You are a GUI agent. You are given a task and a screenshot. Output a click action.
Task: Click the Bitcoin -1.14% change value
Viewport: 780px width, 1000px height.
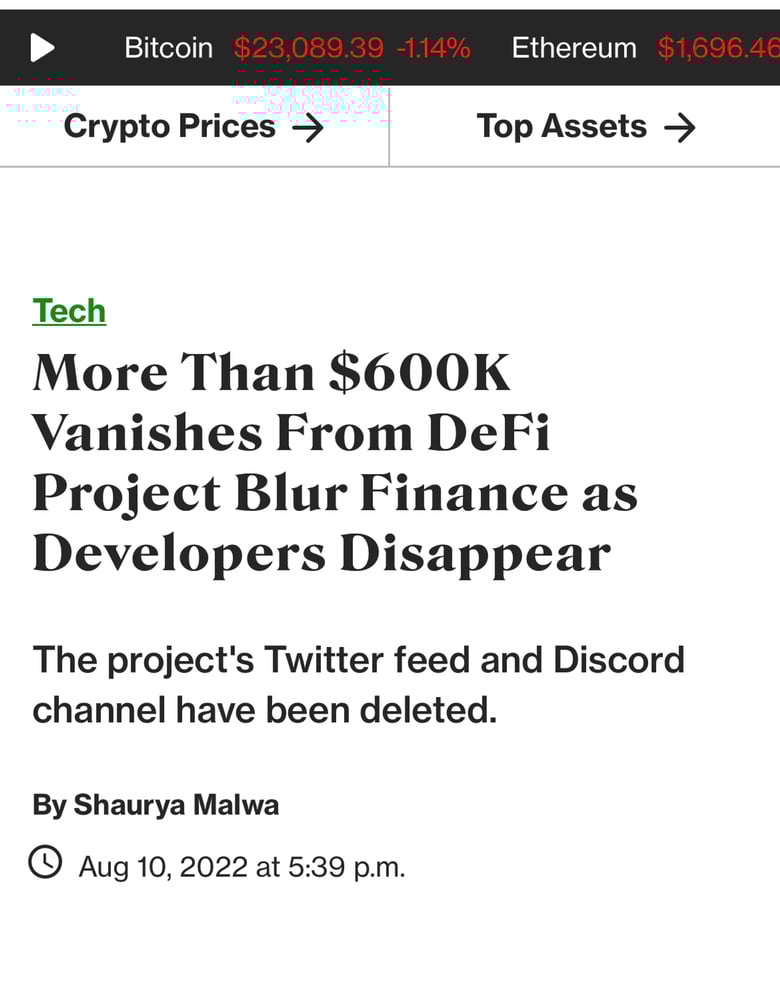[433, 48]
